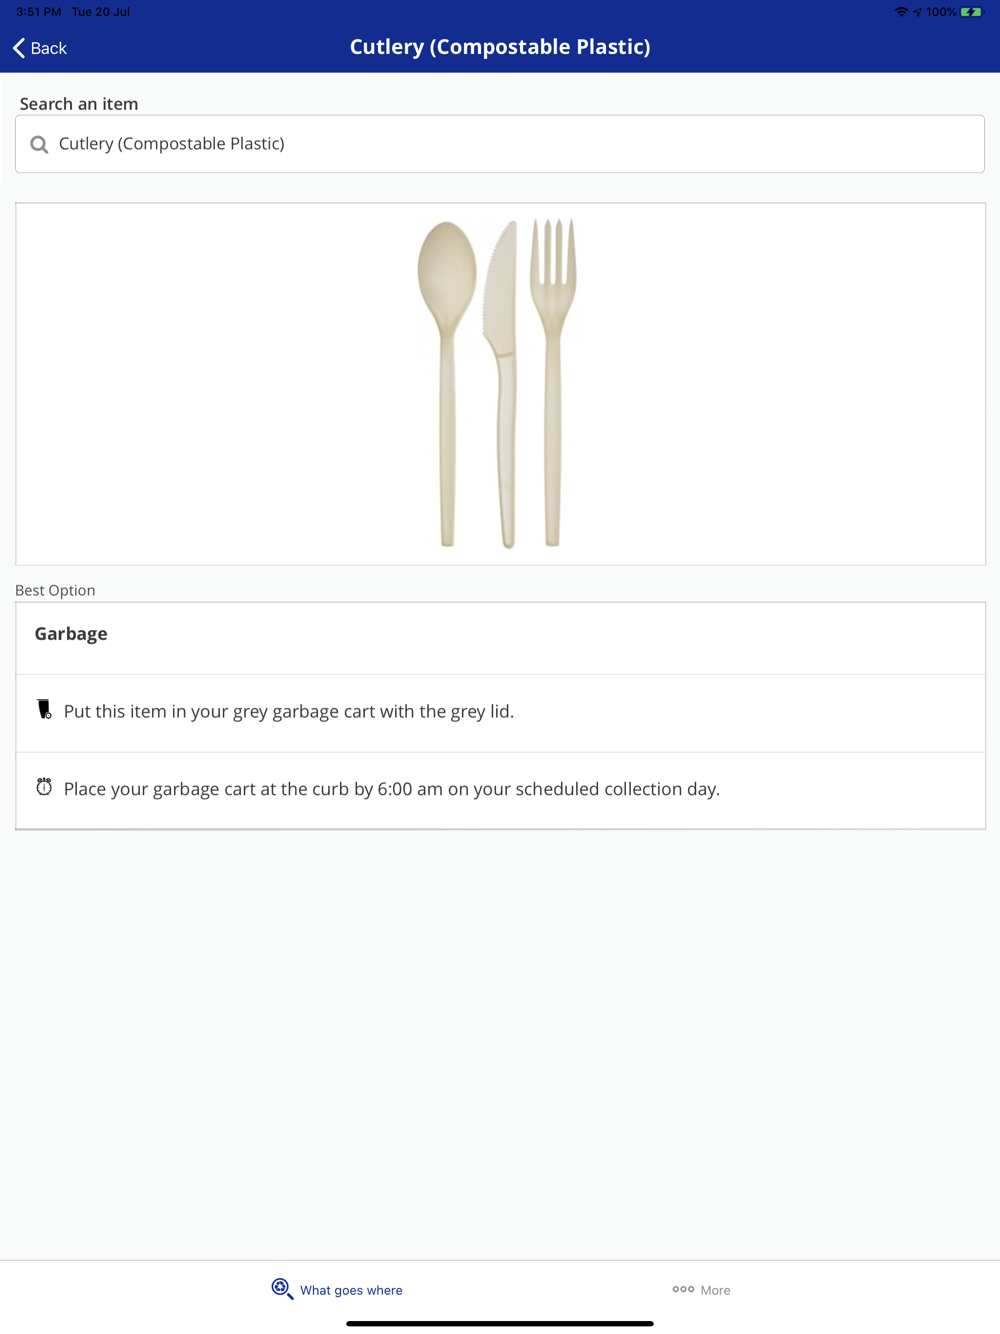Click the Search an item field
This screenshot has width=1000, height=1334.
[x=500, y=144]
